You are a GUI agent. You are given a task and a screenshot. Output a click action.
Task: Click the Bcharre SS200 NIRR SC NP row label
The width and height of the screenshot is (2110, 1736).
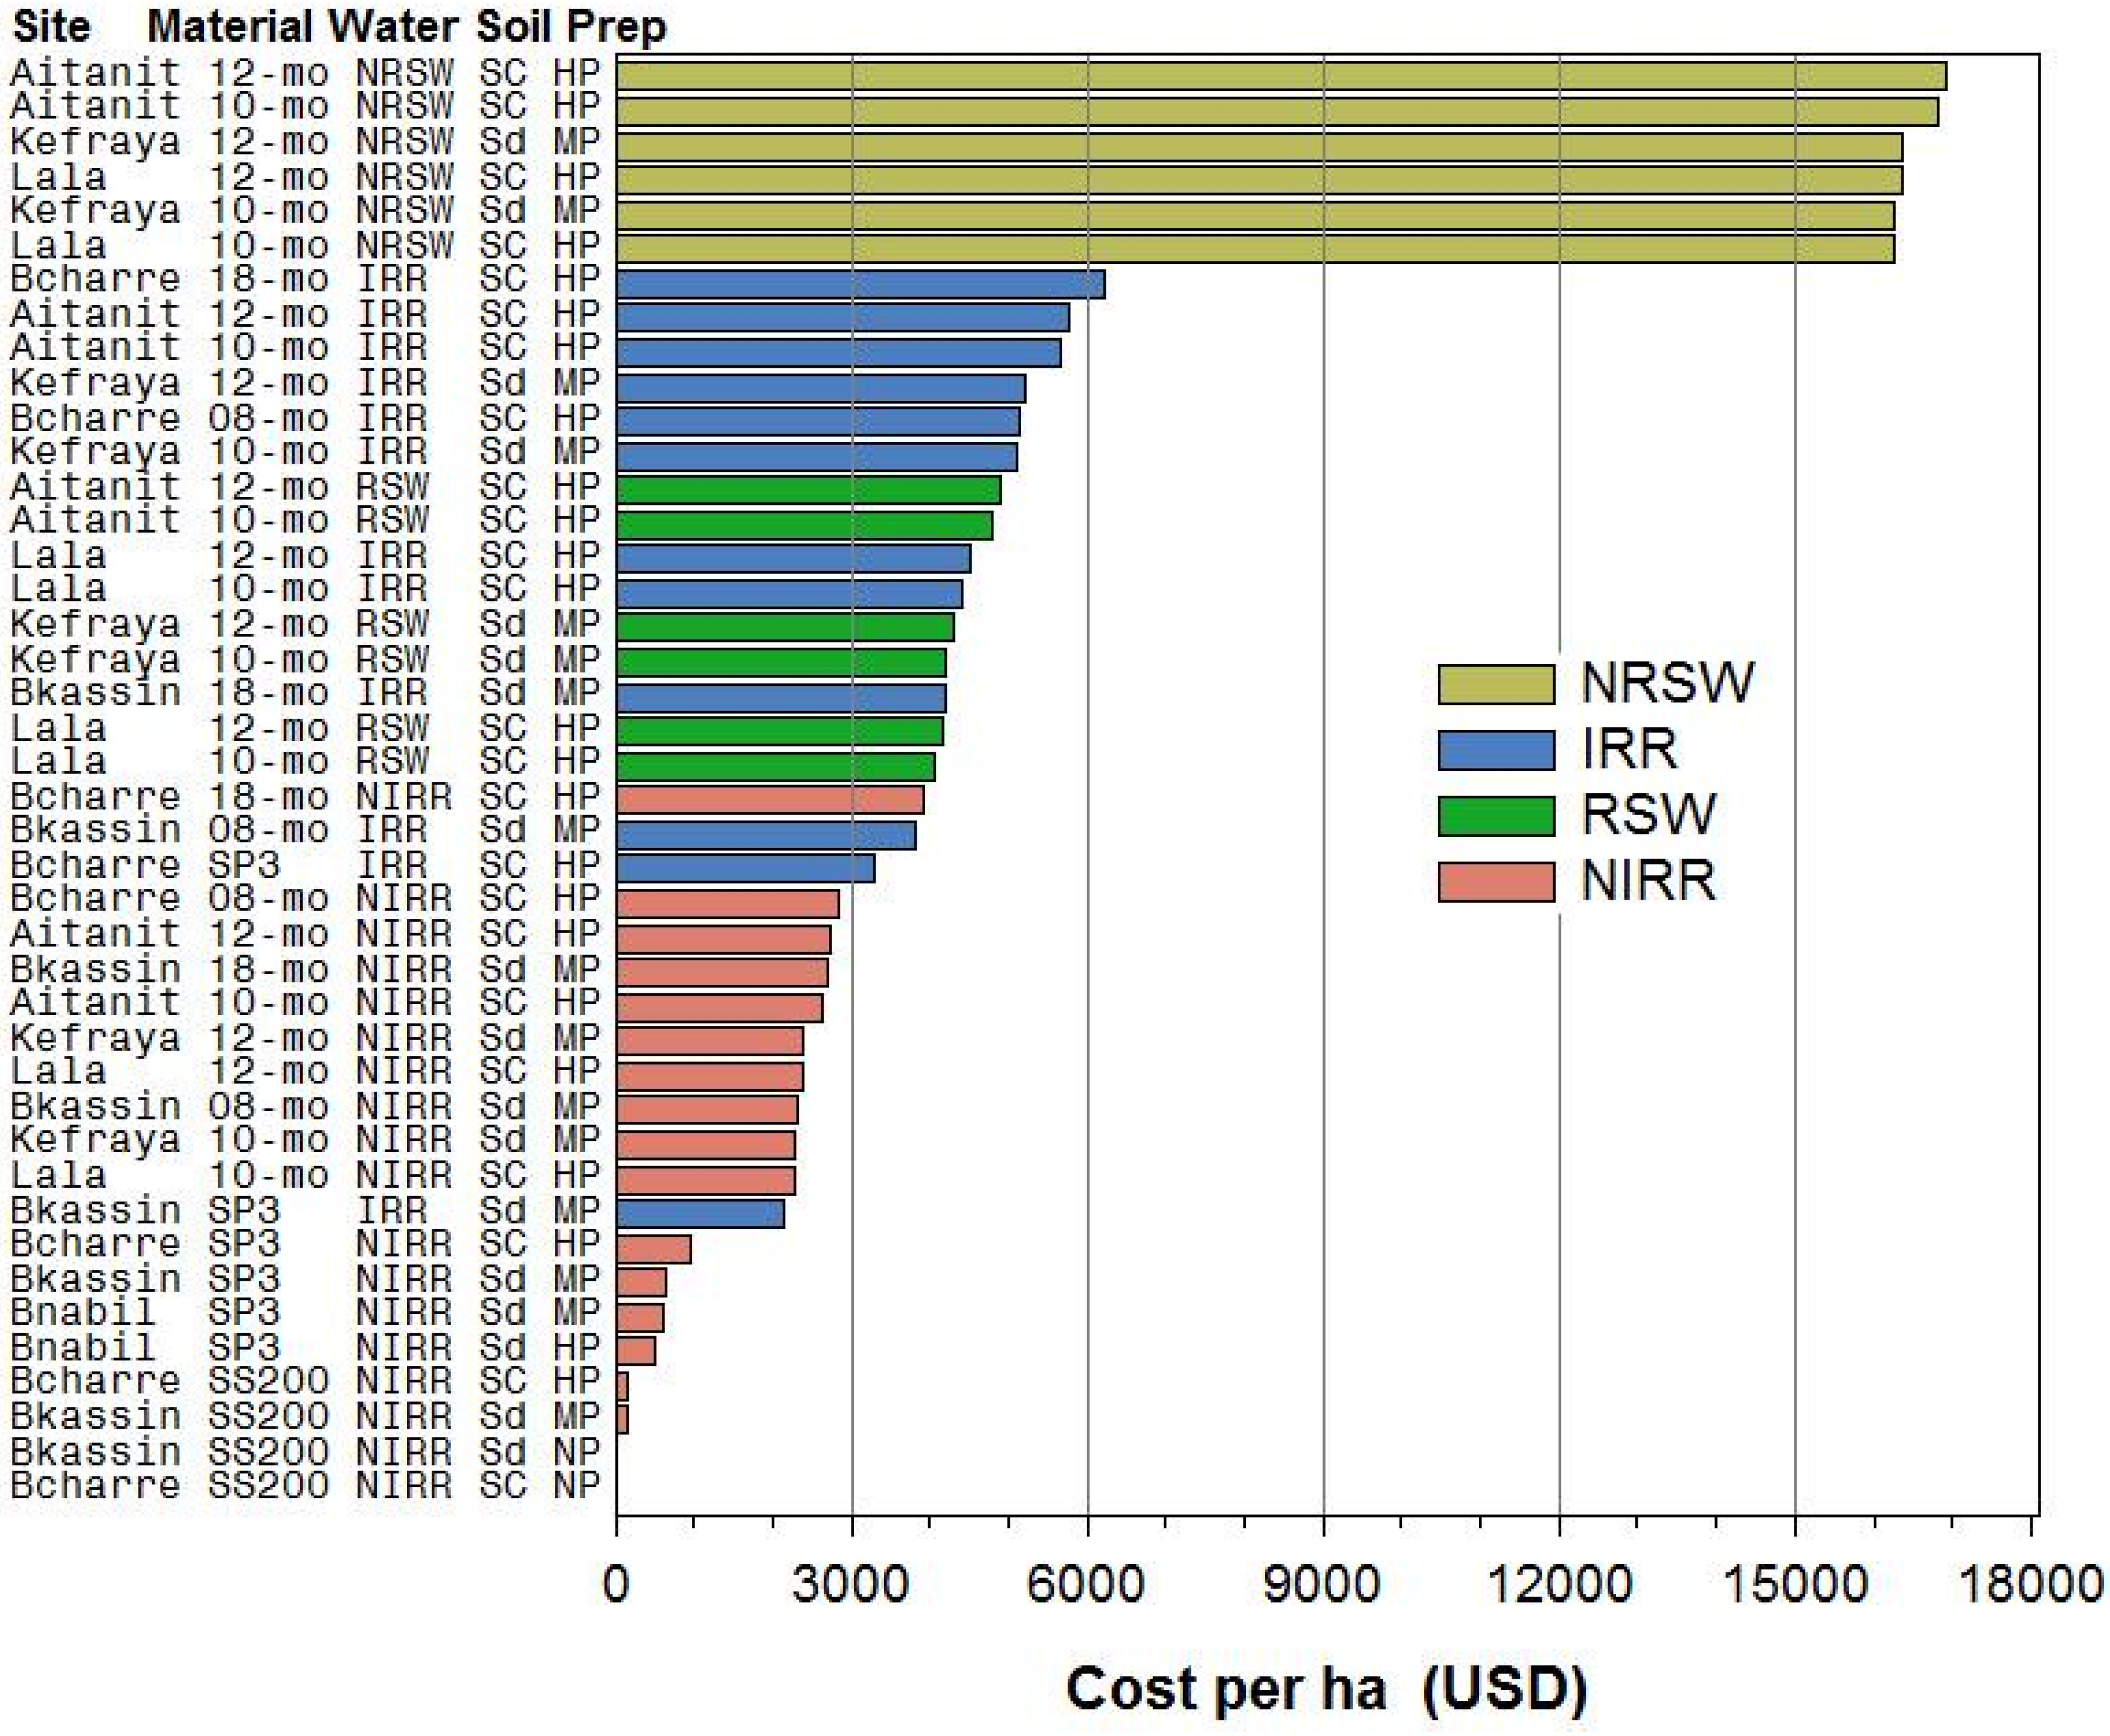[x=305, y=1486]
